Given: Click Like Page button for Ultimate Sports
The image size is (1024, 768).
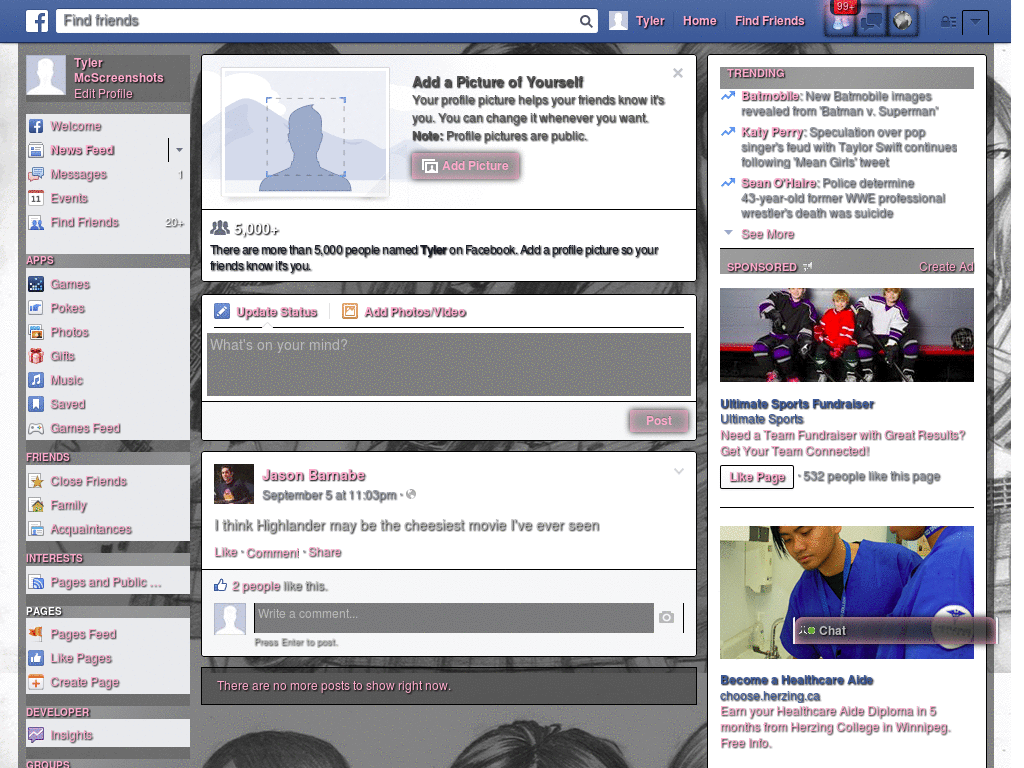Looking at the screenshot, I should click(x=757, y=477).
